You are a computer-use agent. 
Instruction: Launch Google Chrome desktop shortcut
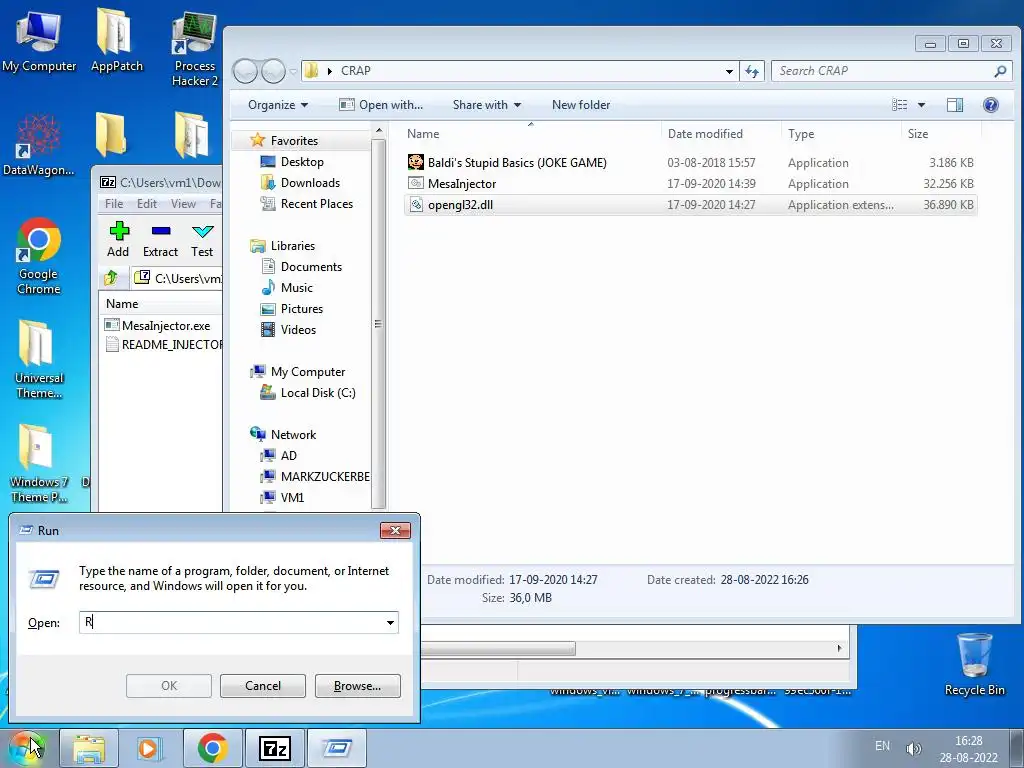point(38,255)
